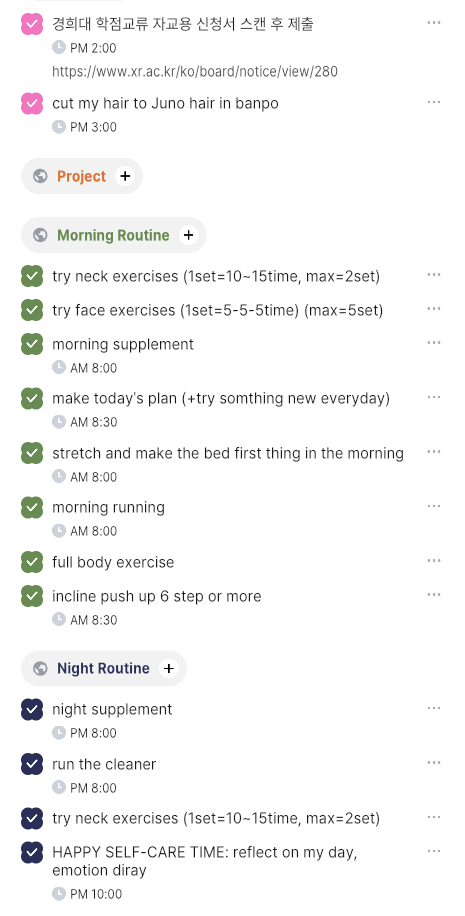Open three-dot menu for run the cleaner

tap(433, 763)
